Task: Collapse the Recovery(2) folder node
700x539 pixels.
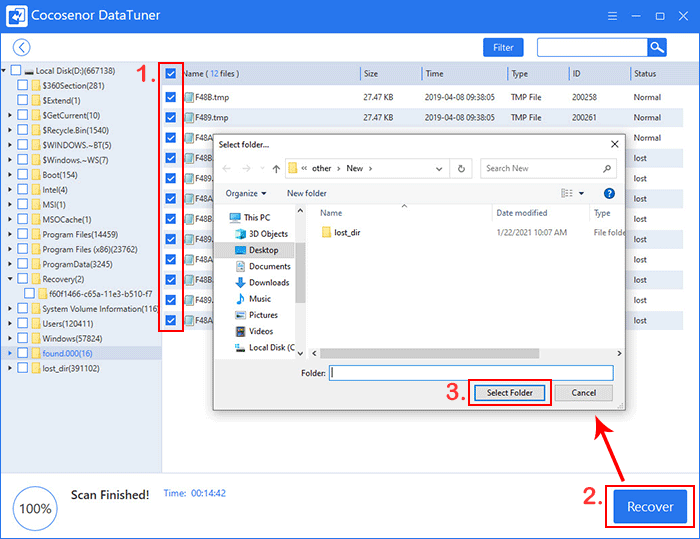Action: tap(10, 279)
